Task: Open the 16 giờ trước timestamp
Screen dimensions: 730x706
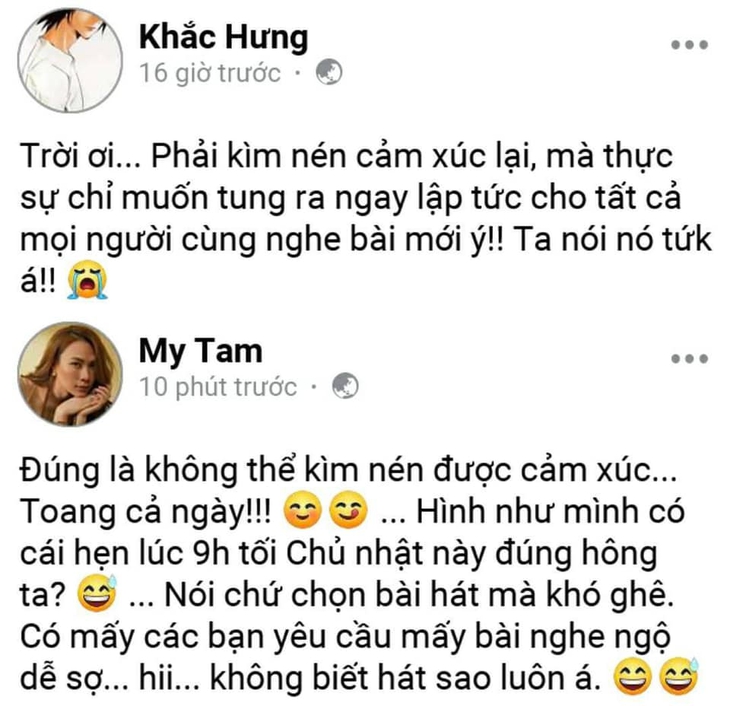Action: click(210, 73)
